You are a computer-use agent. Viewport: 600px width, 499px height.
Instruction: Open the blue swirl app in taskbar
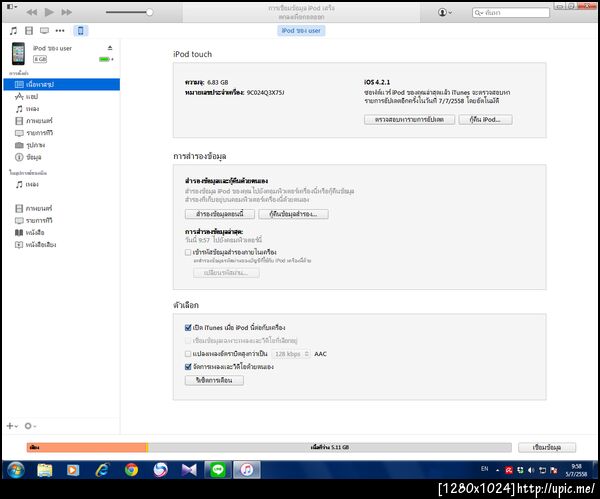[x=160, y=470]
